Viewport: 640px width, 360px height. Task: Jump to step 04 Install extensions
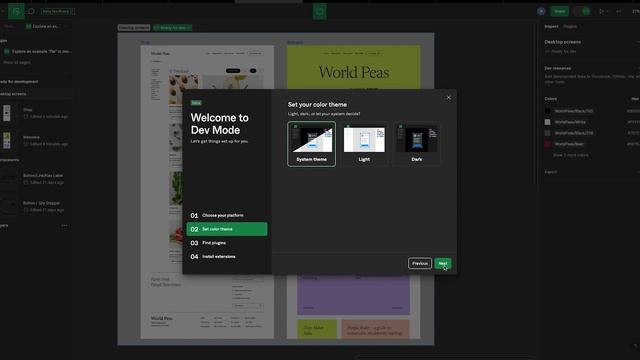click(x=227, y=256)
